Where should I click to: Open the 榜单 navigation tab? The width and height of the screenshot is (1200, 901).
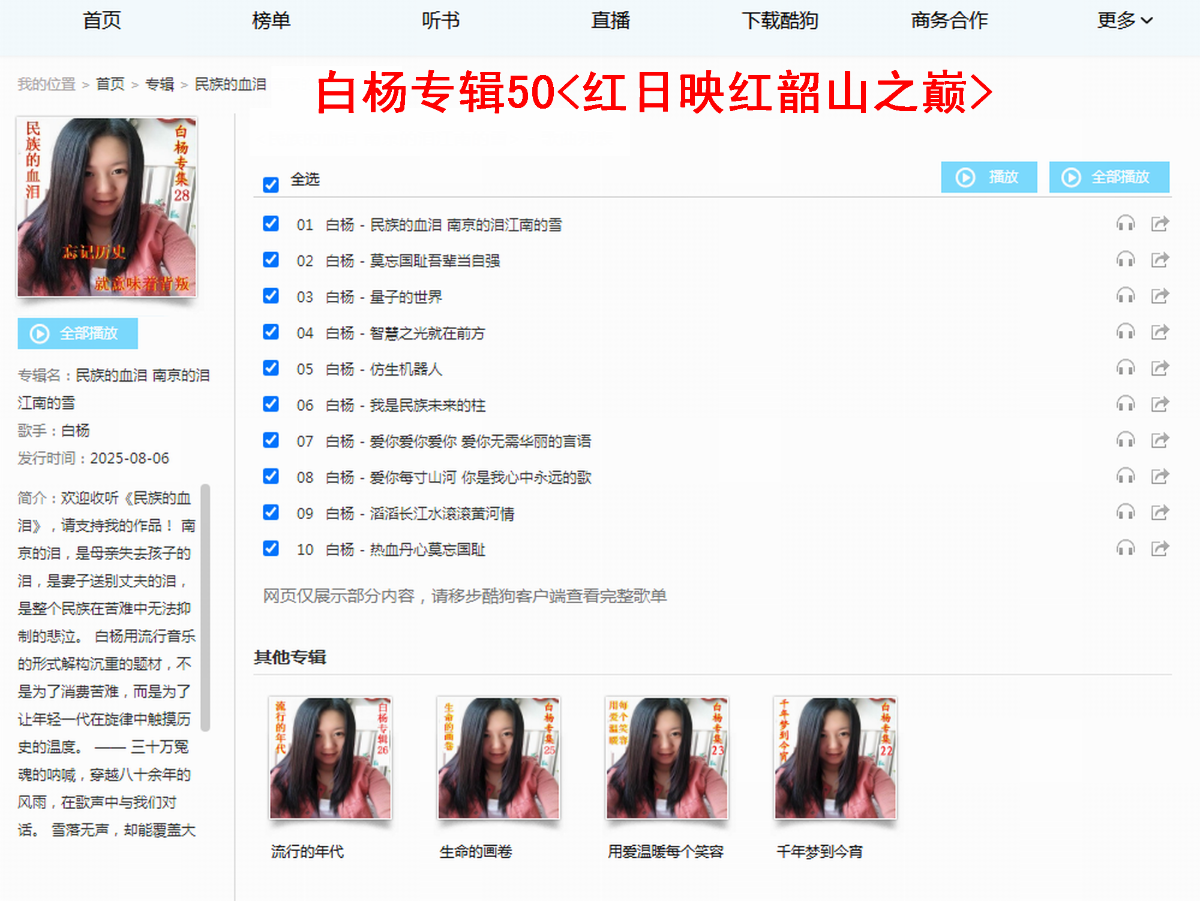tap(271, 20)
